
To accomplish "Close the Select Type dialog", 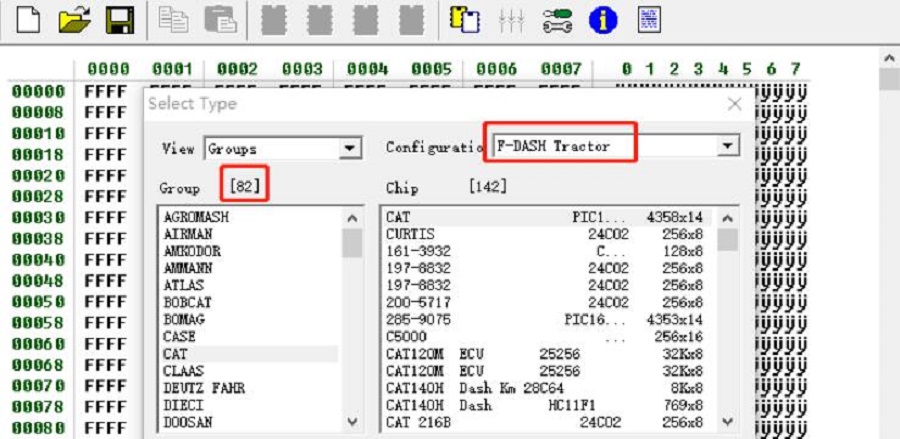I will [x=734, y=104].
